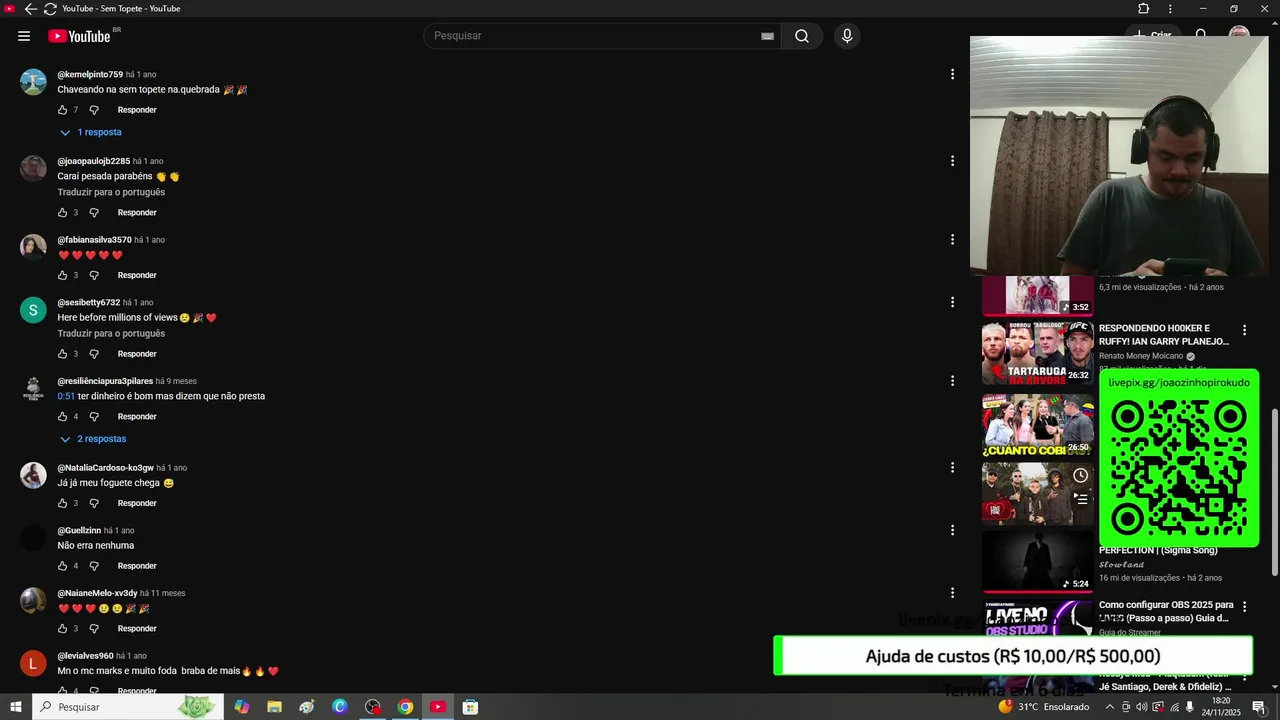Toggle dislike on @NaianeMelo-xv3dy comment
Screen dimensions: 1280x720
pyautogui.click(x=94, y=629)
